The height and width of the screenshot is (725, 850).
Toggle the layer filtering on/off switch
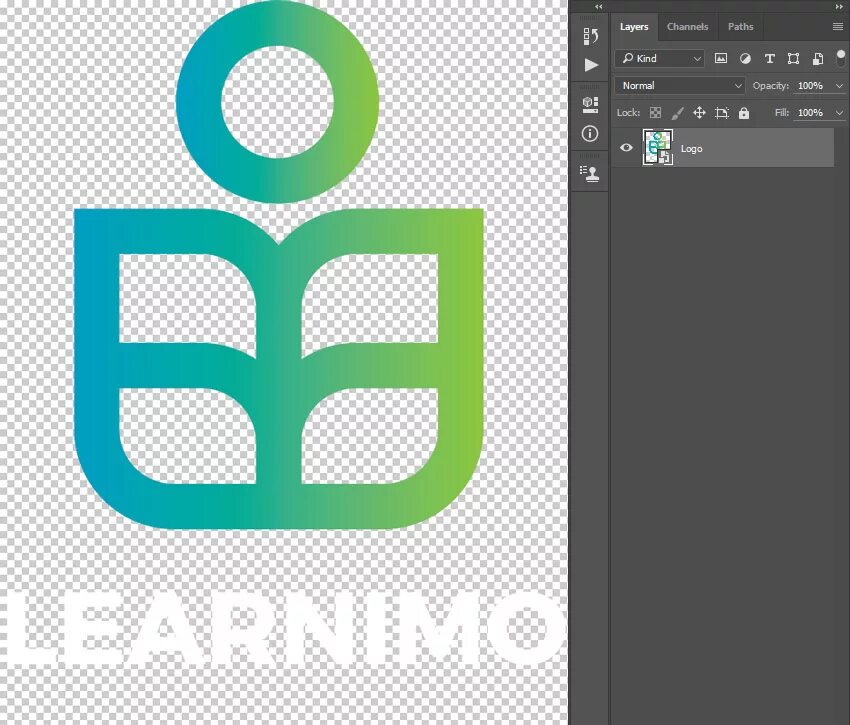840,58
